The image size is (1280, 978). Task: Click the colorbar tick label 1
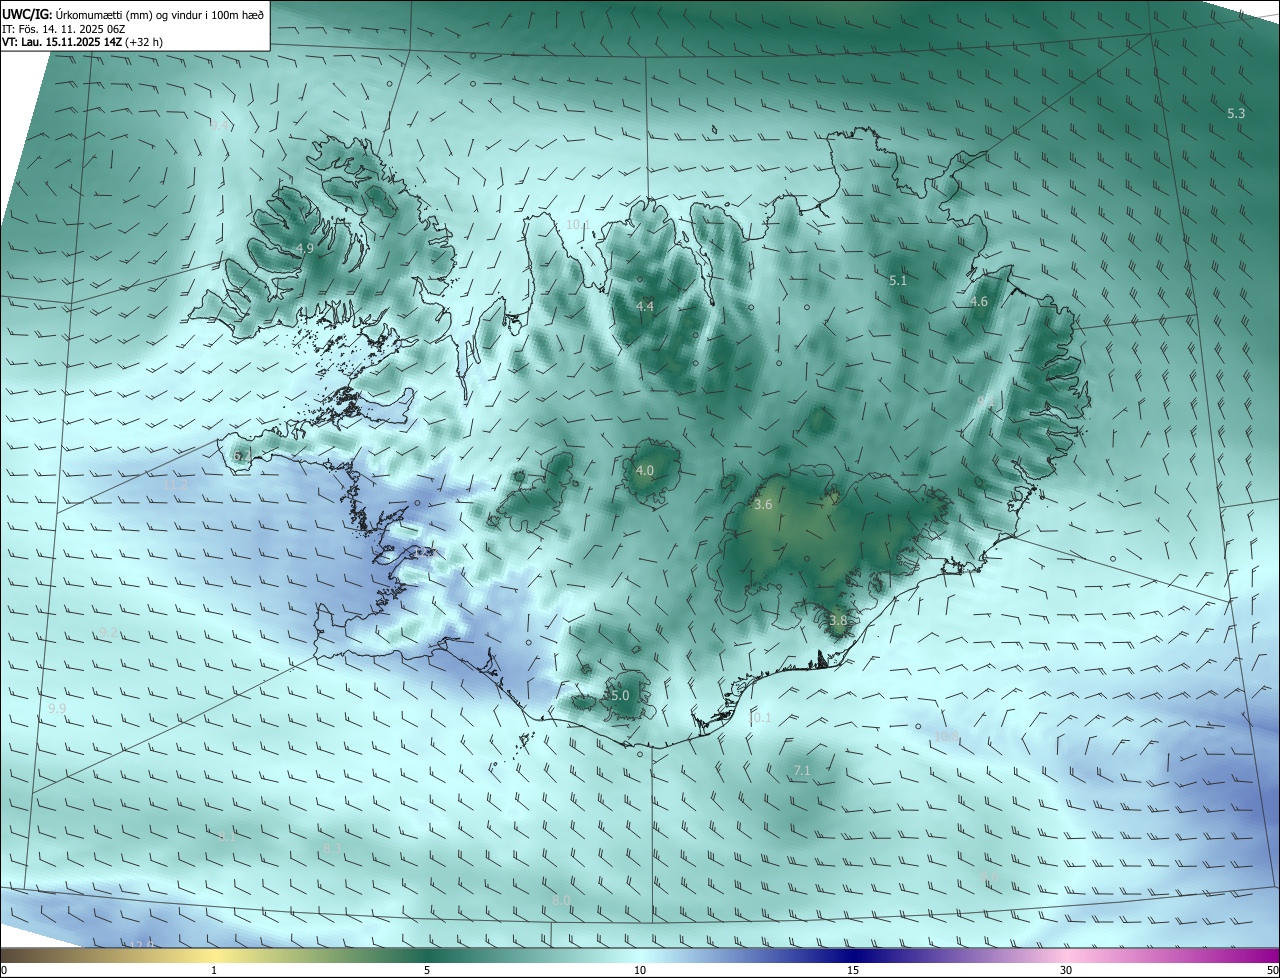click(214, 970)
